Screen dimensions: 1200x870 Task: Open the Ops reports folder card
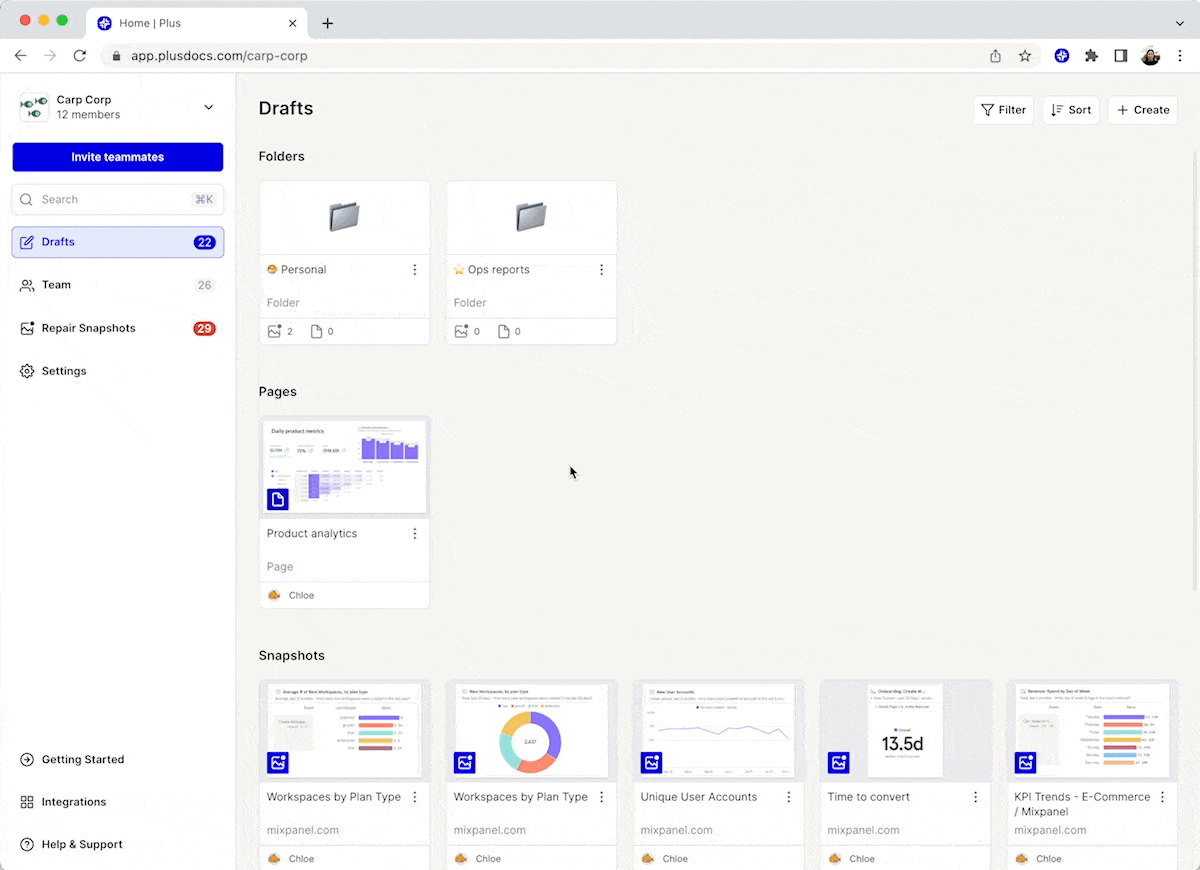pos(531,263)
